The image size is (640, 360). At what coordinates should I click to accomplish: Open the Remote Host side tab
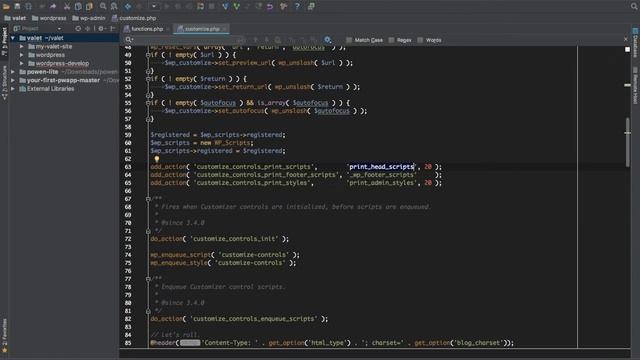coord(636,85)
